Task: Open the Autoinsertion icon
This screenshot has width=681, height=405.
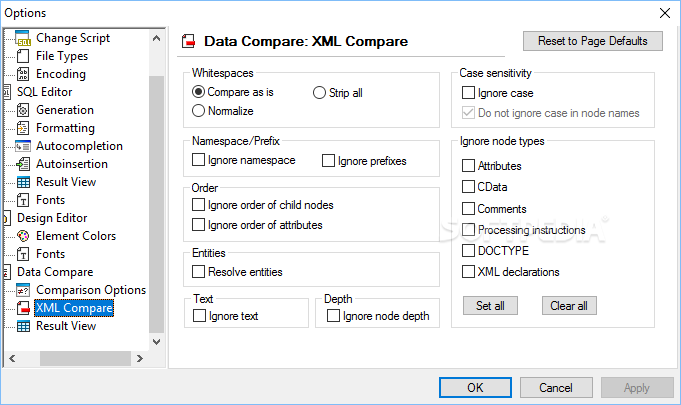Action: [23, 164]
